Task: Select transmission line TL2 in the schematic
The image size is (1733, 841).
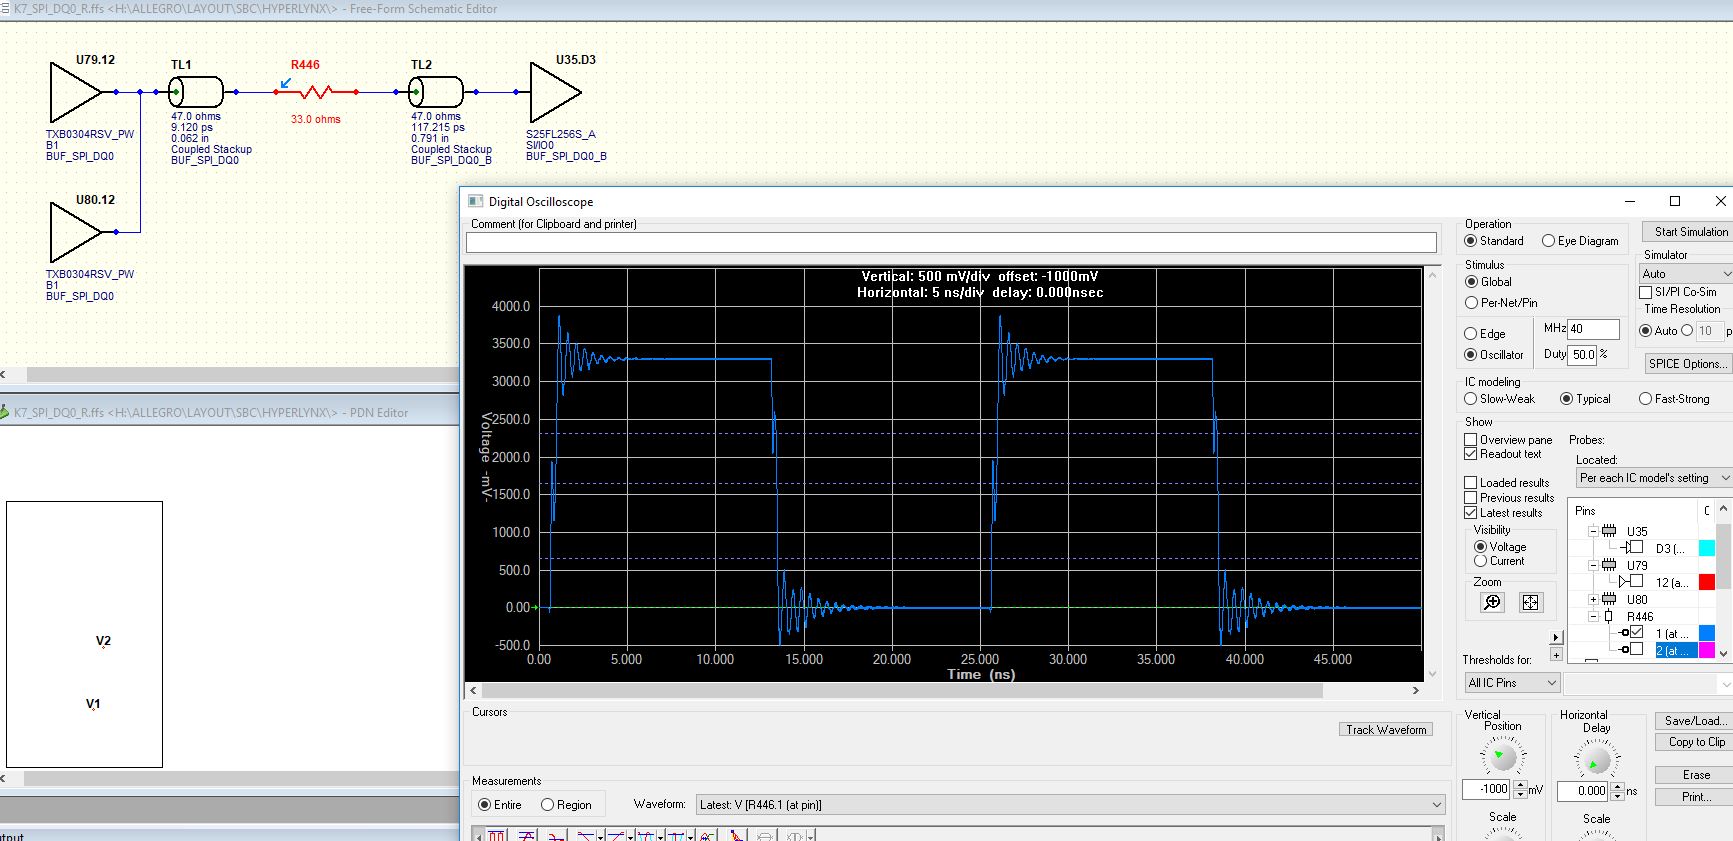Action: (x=436, y=92)
